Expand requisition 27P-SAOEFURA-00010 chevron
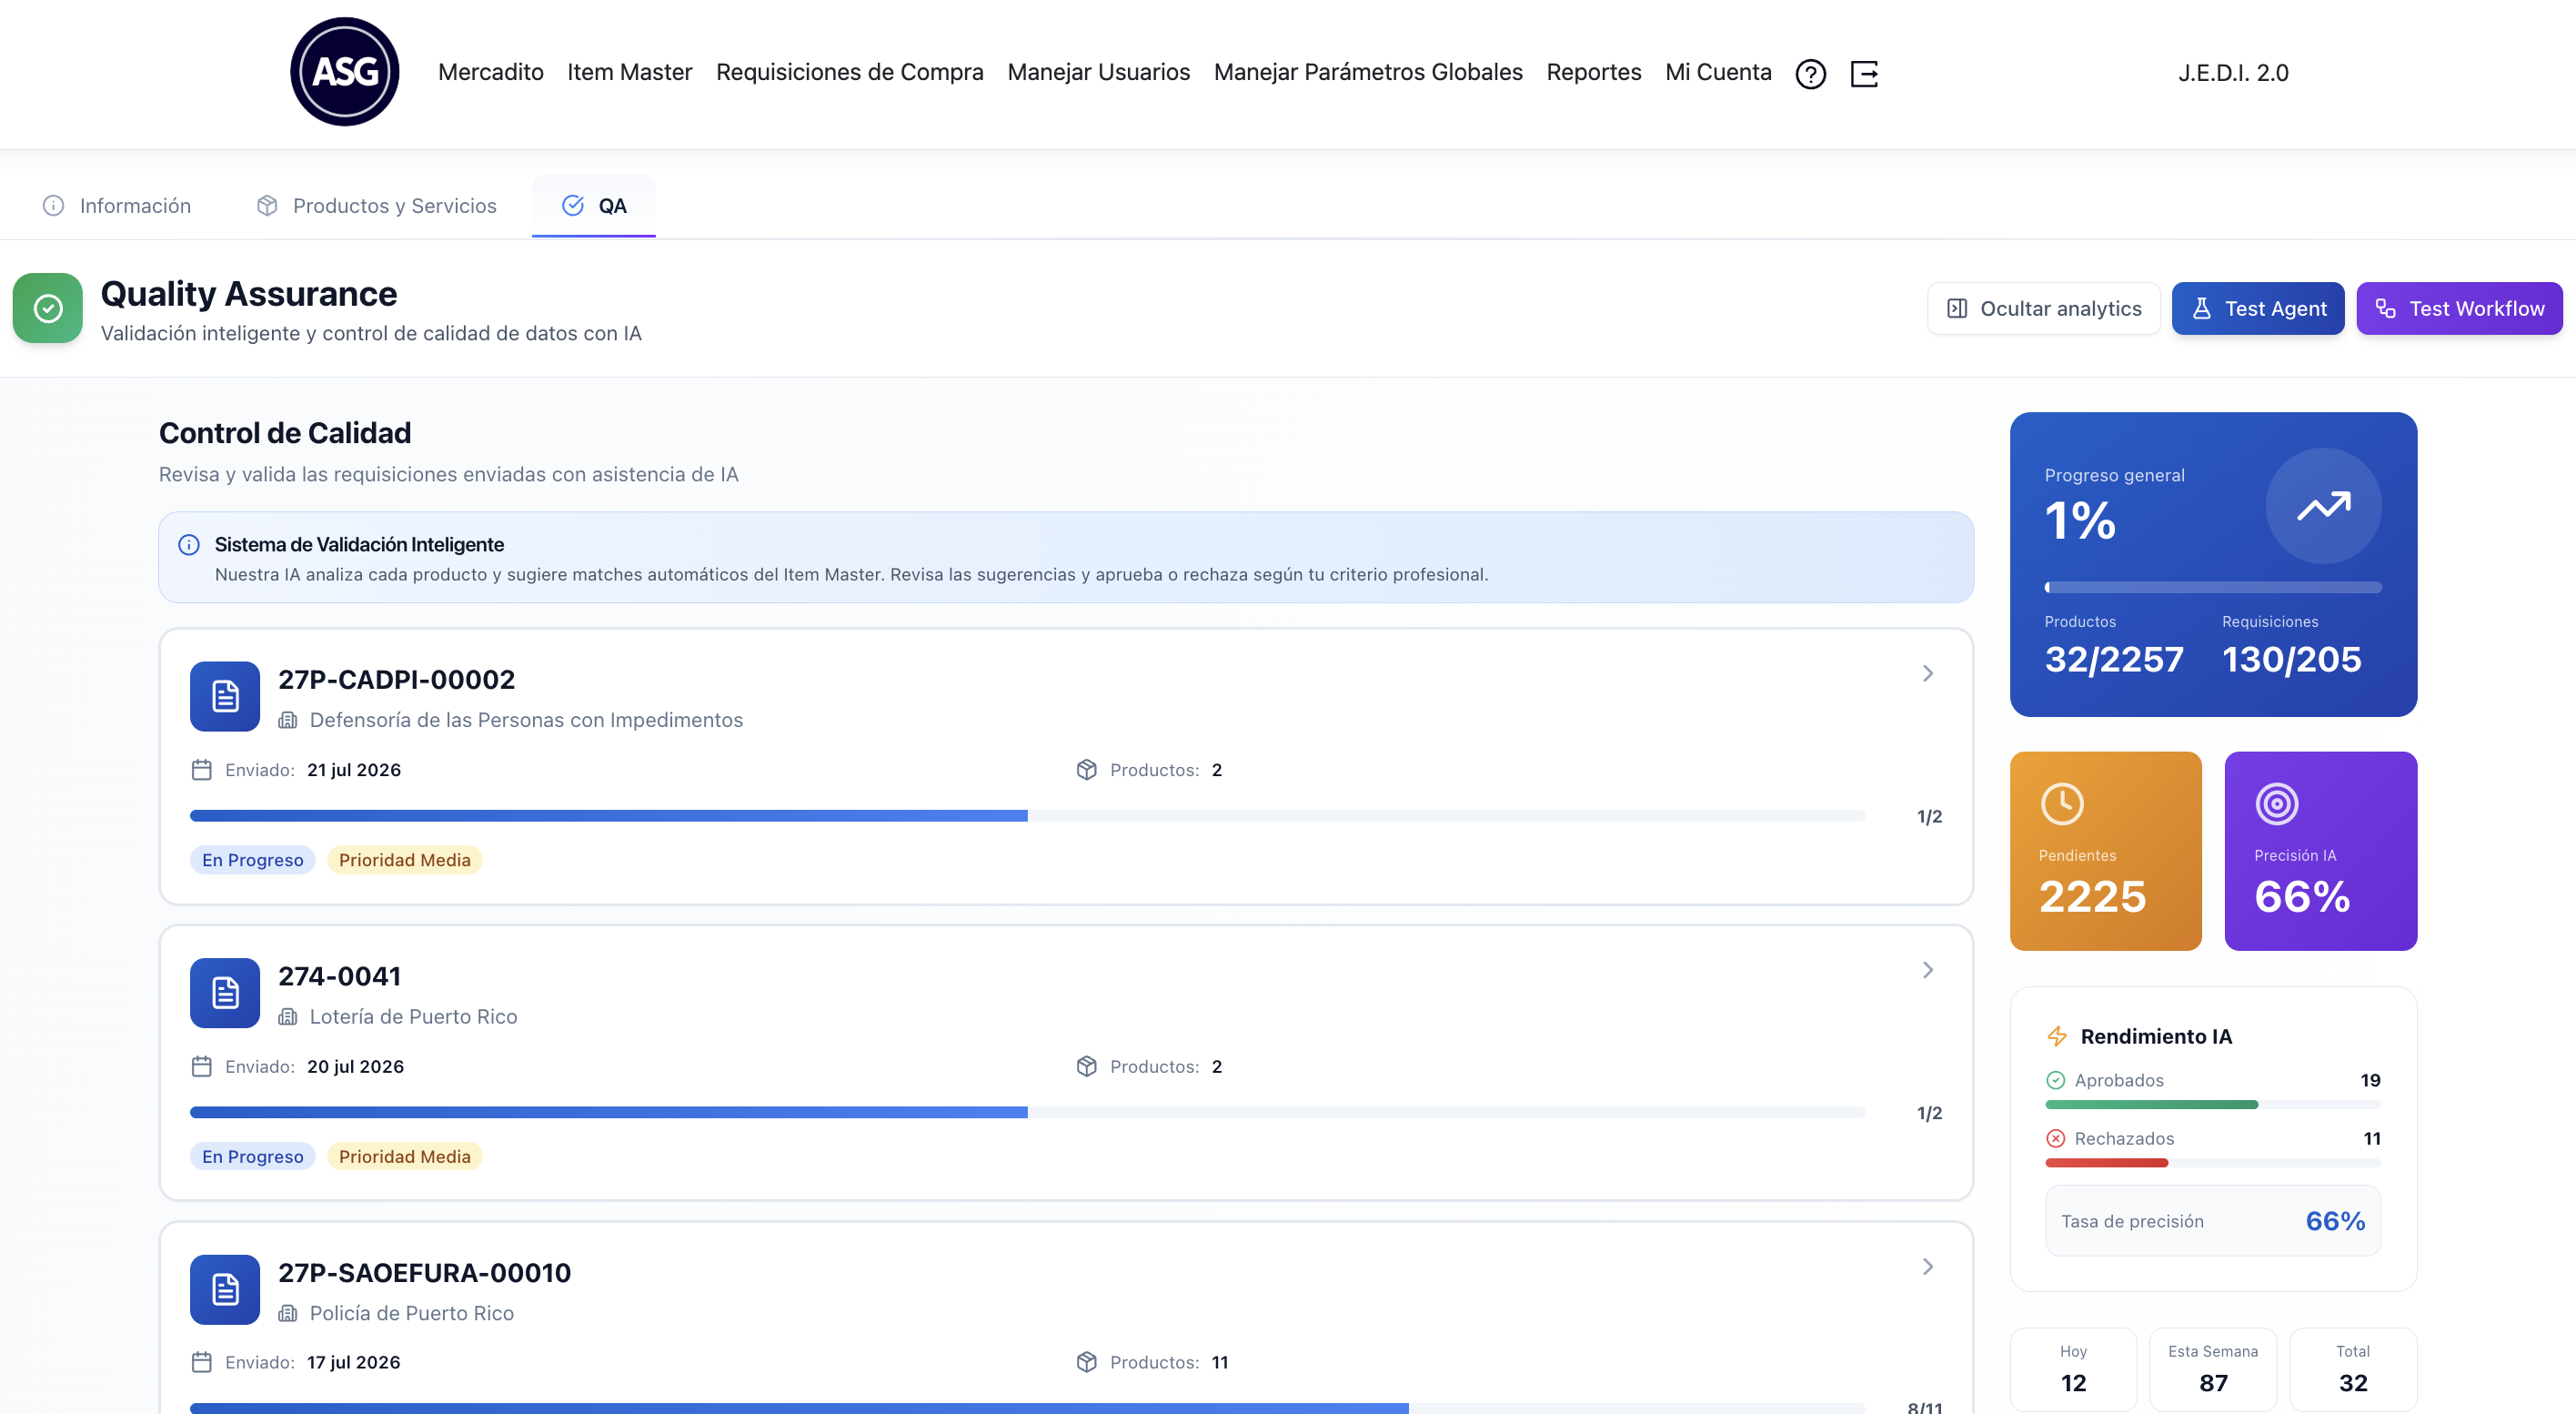2576x1414 pixels. pyautogui.click(x=1928, y=1267)
